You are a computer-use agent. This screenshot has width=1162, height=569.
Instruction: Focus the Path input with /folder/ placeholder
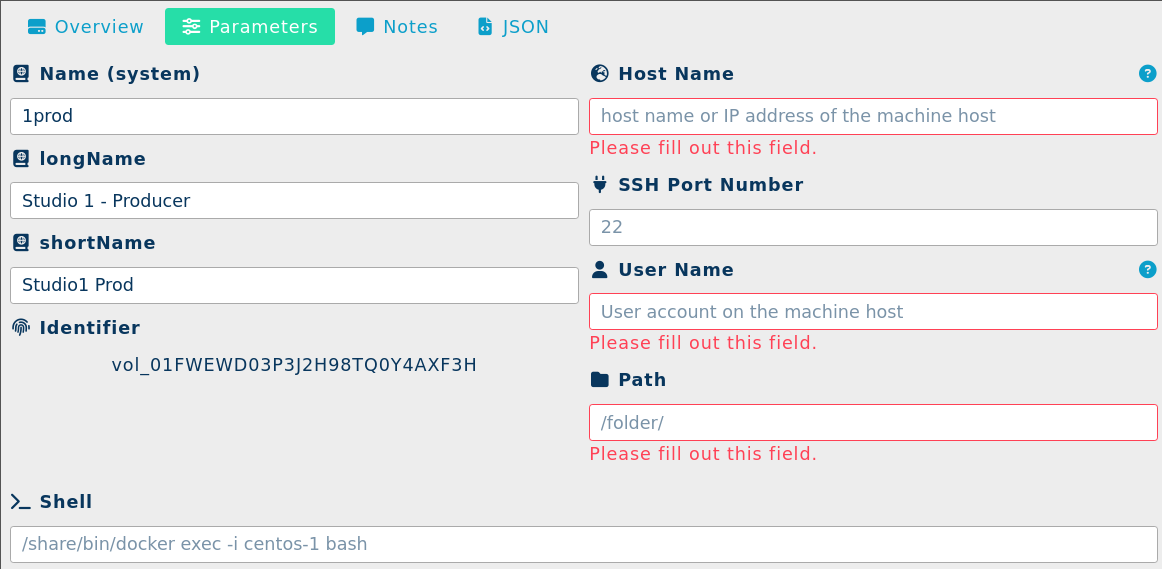pyautogui.click(x=873, y=422)
